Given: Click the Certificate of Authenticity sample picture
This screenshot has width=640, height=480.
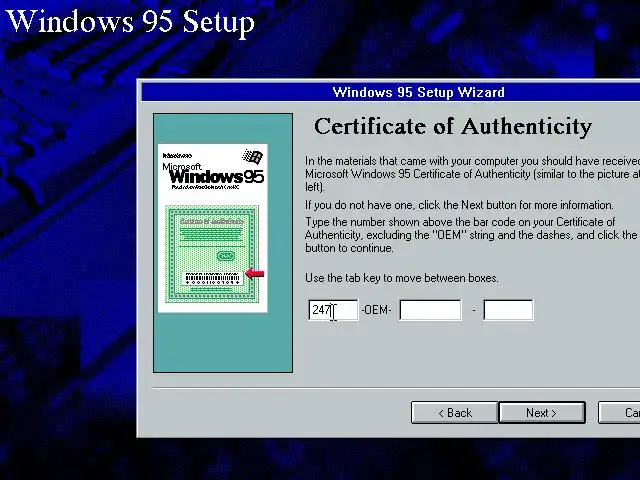Looking at the screenshot, I should click(x=213, y=228).
